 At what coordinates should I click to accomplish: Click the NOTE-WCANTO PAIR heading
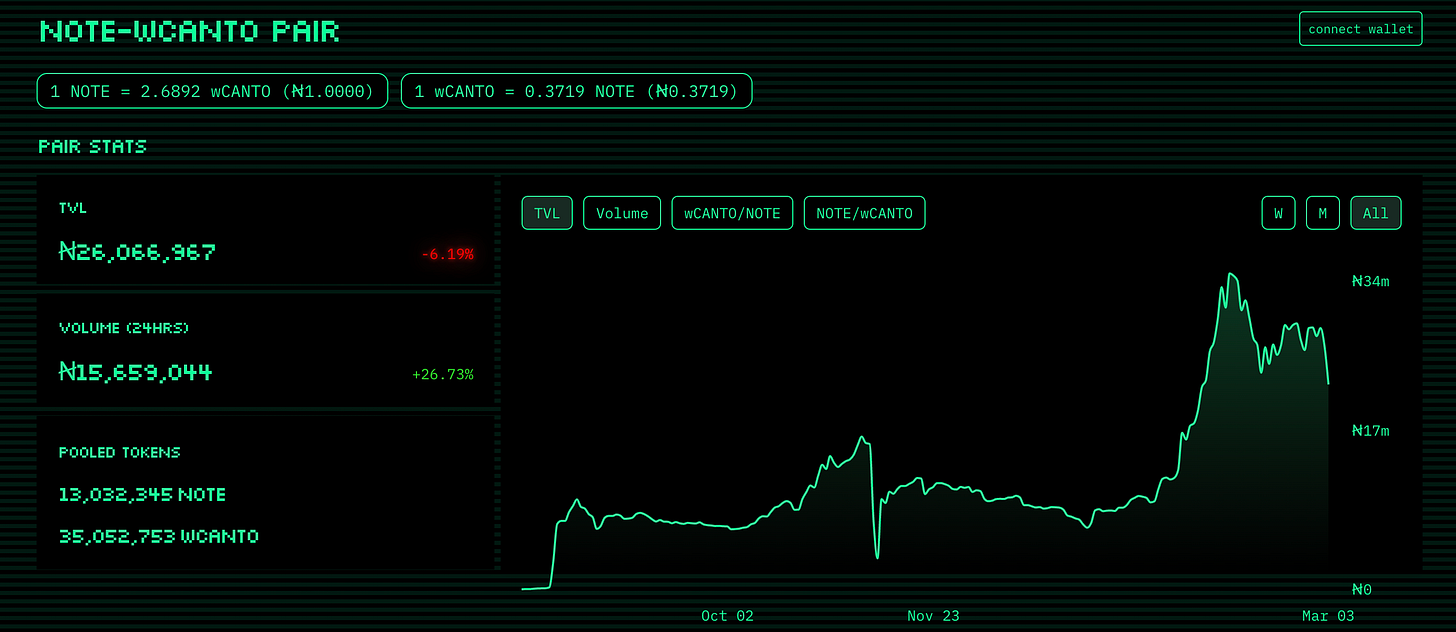[189, 31]
